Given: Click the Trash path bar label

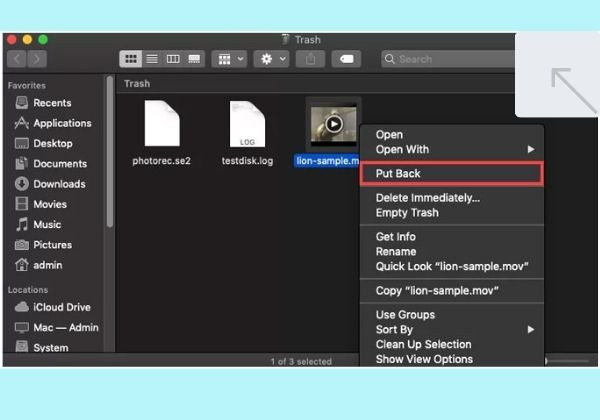Looking at the screenshot, I should [x=137, y=84].
